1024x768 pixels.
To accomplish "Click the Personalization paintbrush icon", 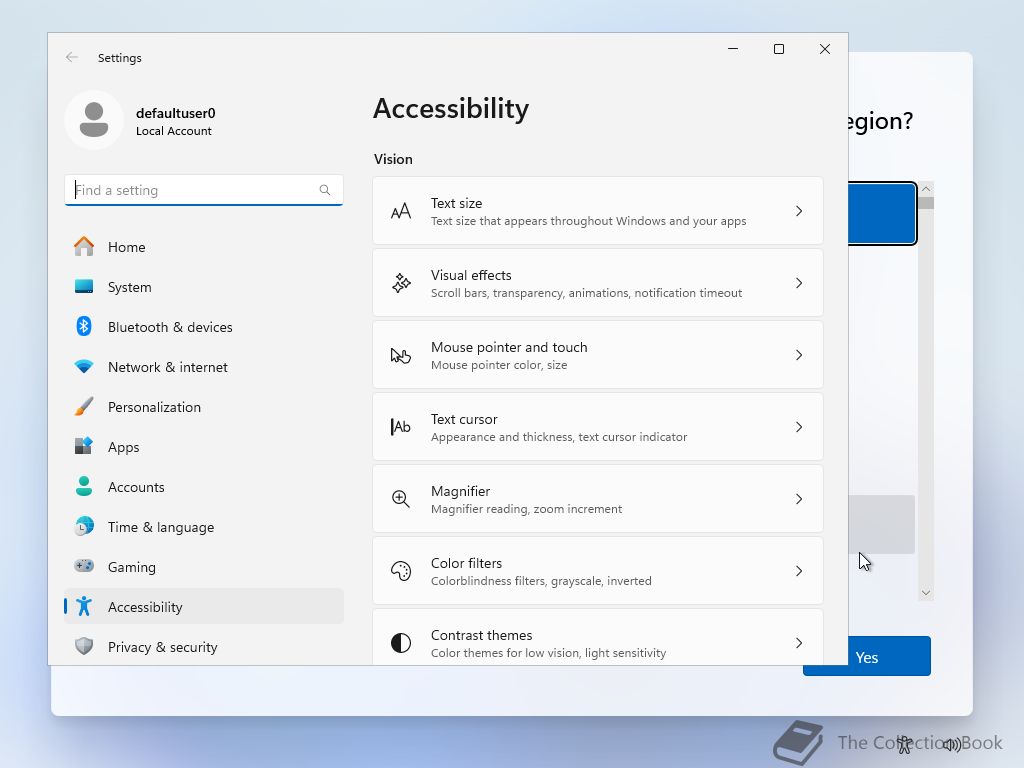I will point(84,407).
